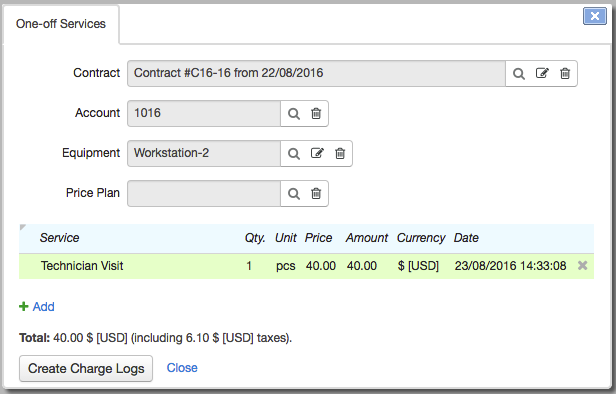The image size is (616, 394).
Task: Remove the Technician Visit service row
Action: 583,266
